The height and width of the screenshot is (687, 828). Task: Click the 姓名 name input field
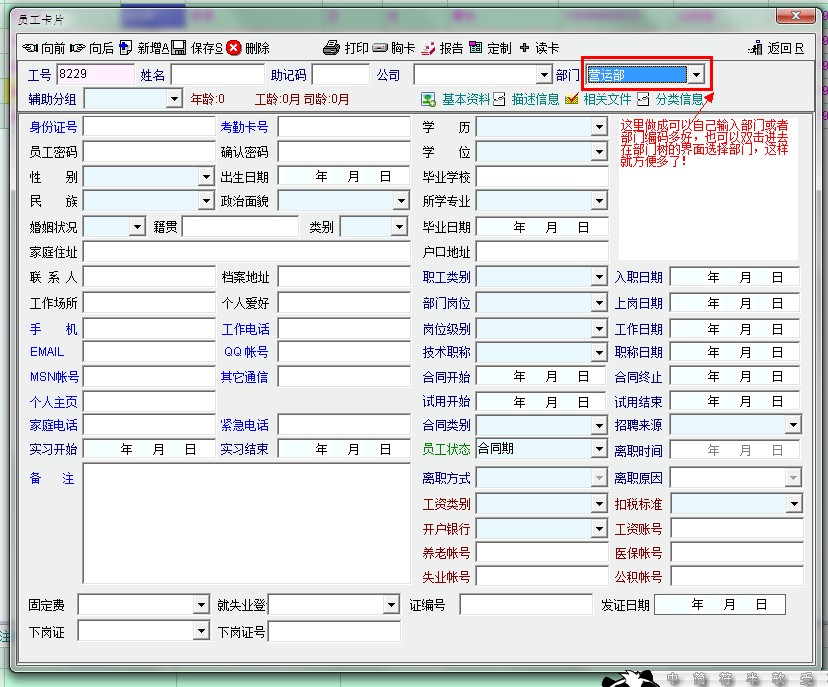[217, 75]
